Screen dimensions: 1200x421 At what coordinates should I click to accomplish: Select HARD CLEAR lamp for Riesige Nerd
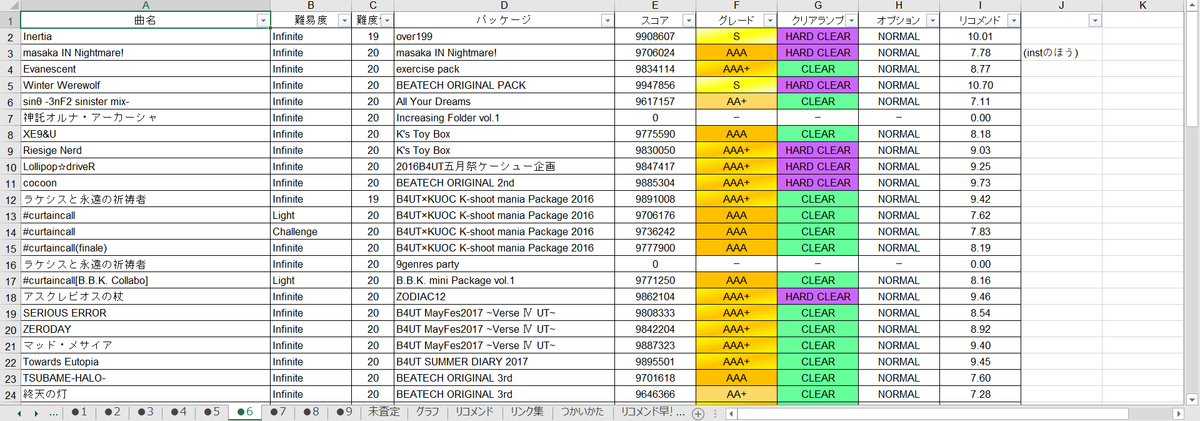[817, 150]
